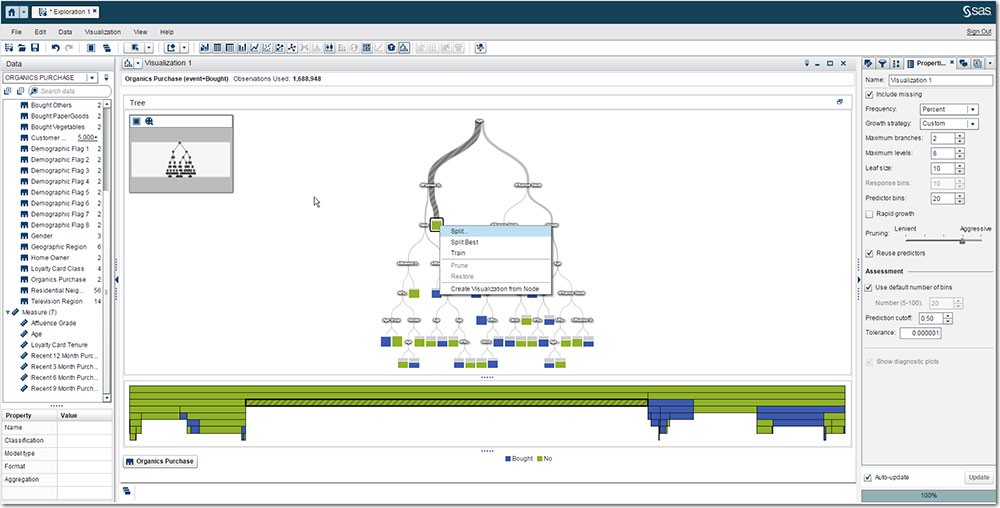Open the folder icon in the toolbar
Screen dimensions: 1000x508
pyautogui.click(x=22, y=48)
